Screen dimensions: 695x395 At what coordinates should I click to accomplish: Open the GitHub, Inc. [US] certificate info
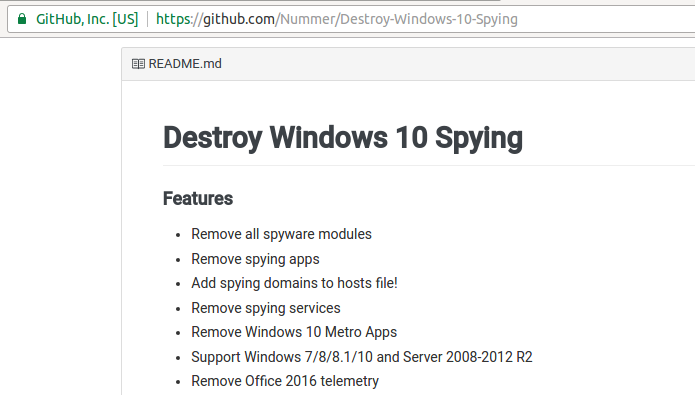[87, 19]
